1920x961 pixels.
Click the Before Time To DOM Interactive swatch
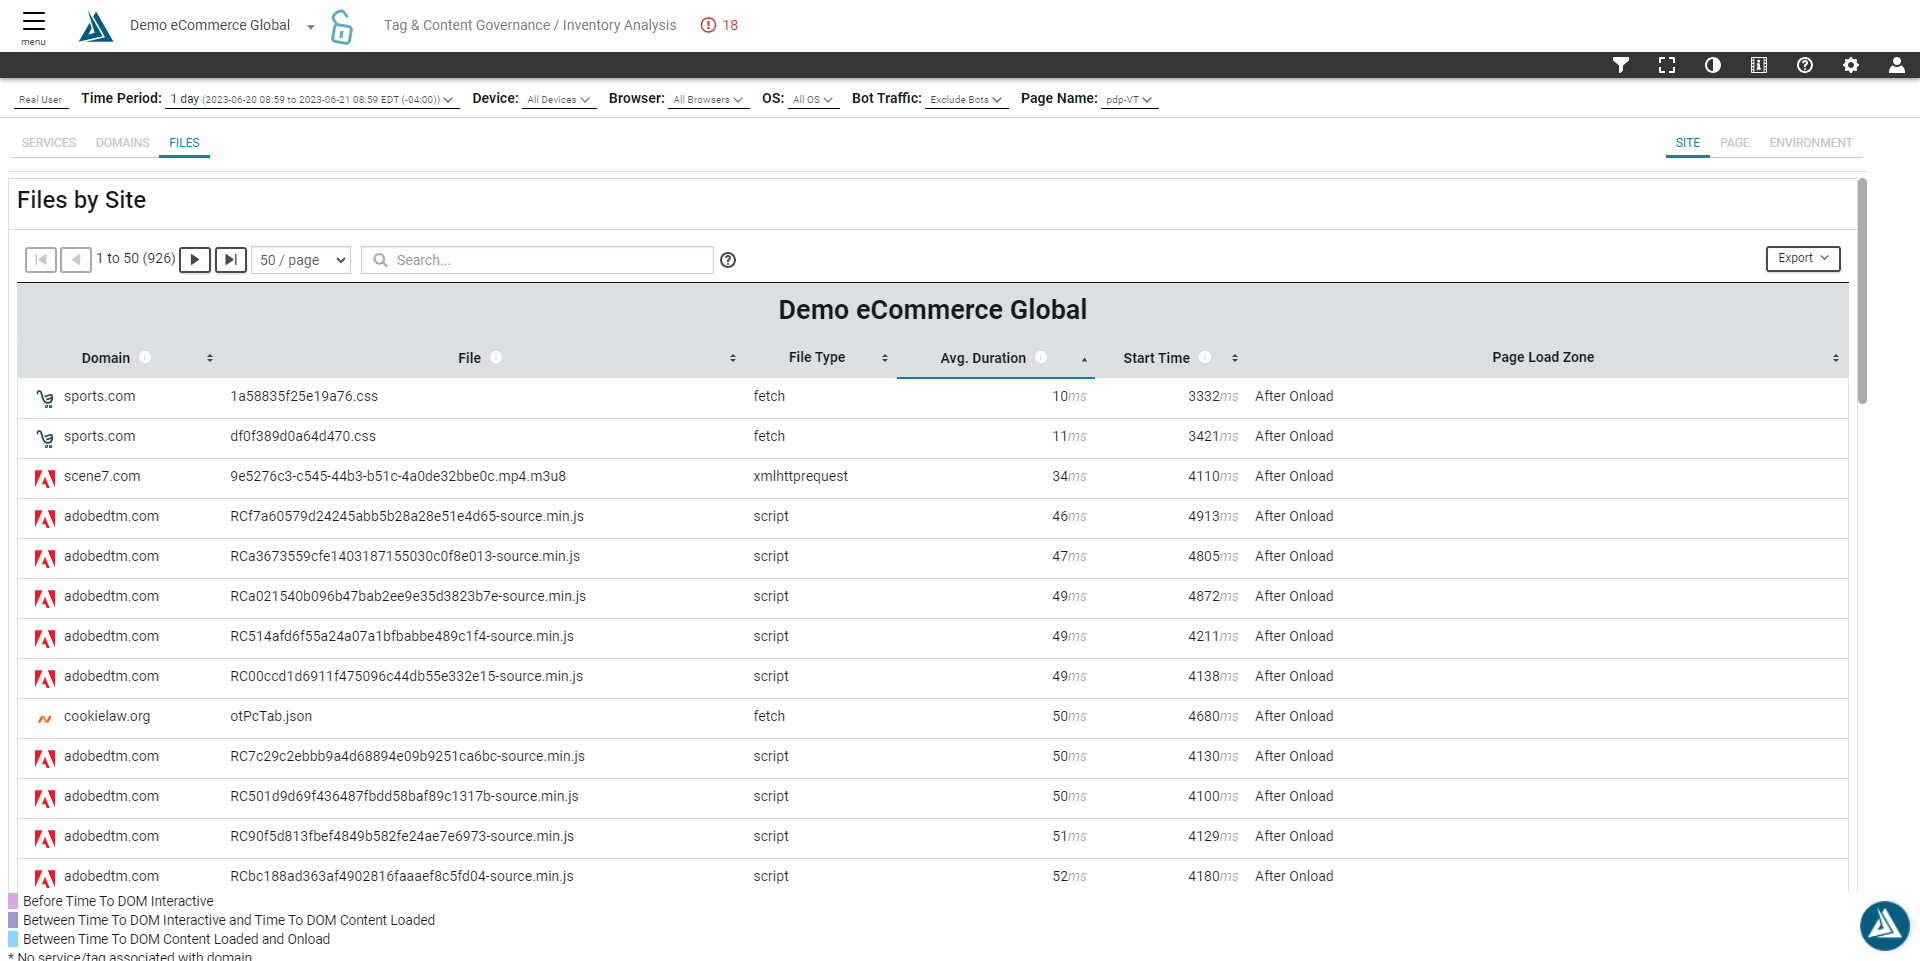point(13,901)
